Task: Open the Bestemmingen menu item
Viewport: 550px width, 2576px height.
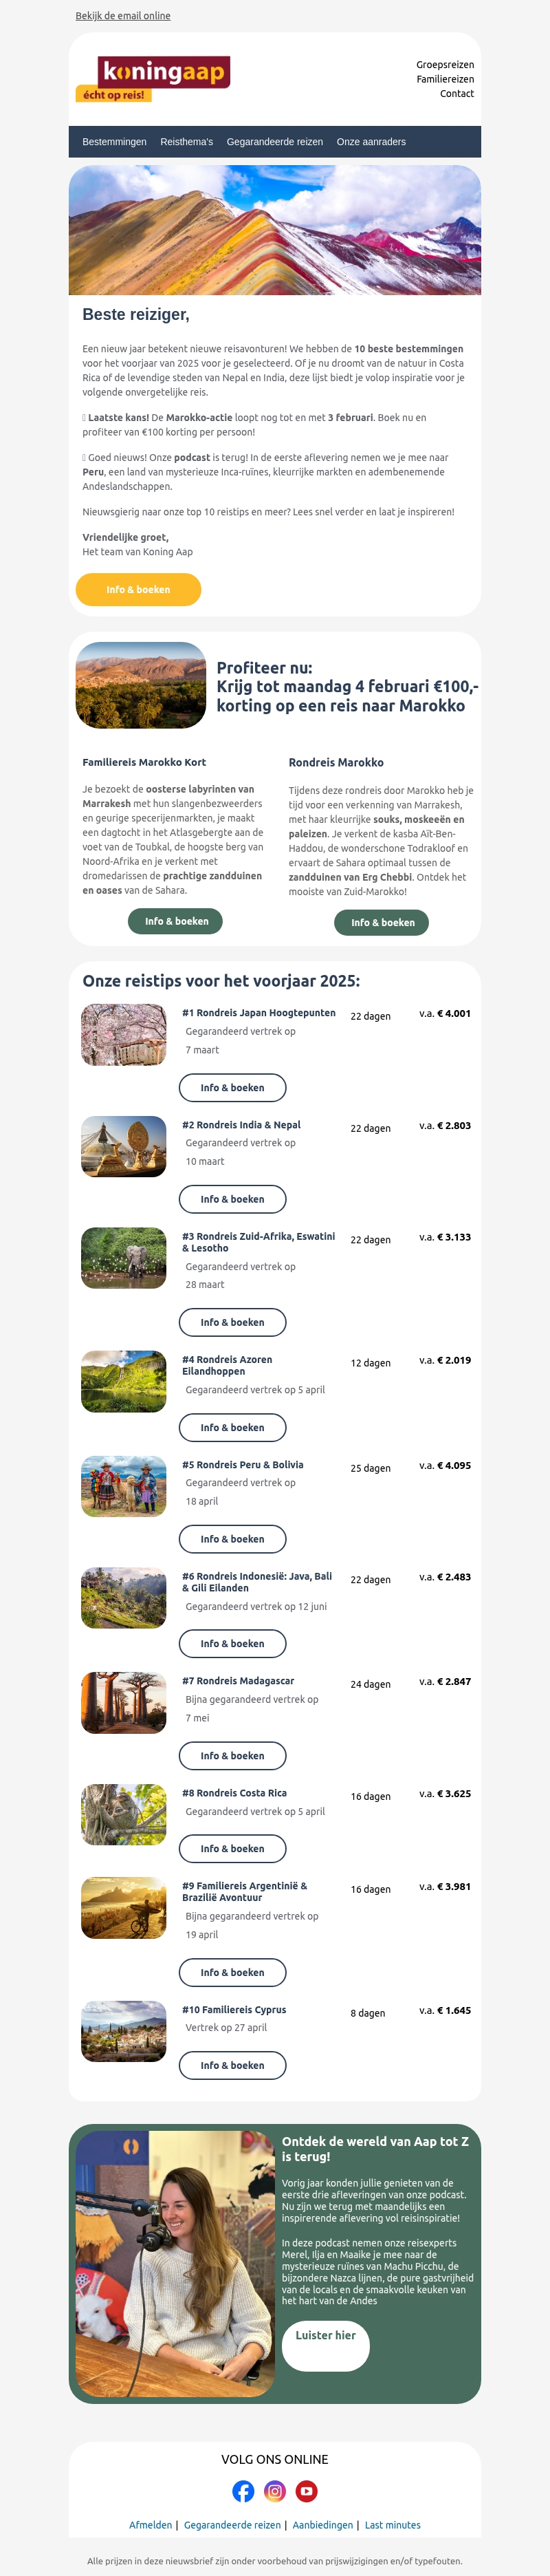Action: point(114,142)
